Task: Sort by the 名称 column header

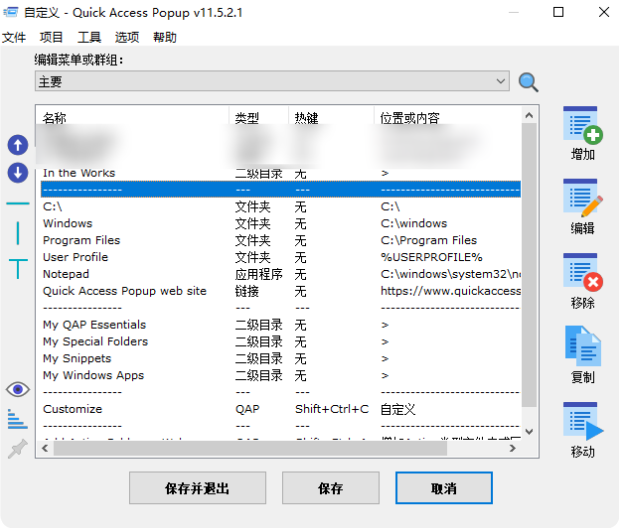Action: coord(132,118)
